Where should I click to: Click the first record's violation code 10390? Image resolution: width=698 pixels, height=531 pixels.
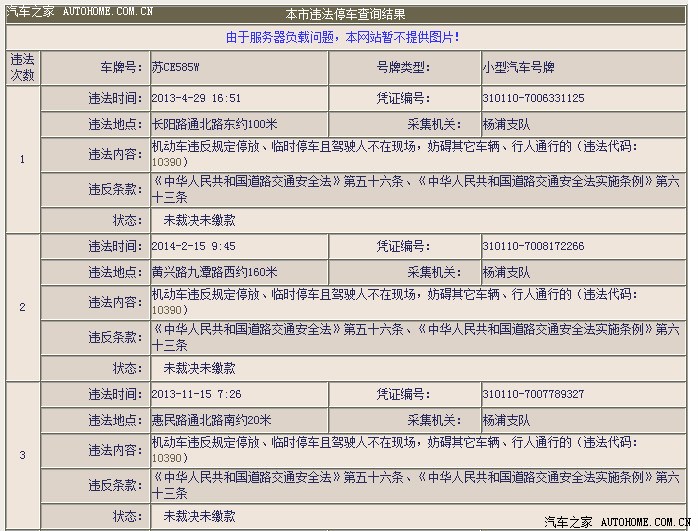[168, 161]
